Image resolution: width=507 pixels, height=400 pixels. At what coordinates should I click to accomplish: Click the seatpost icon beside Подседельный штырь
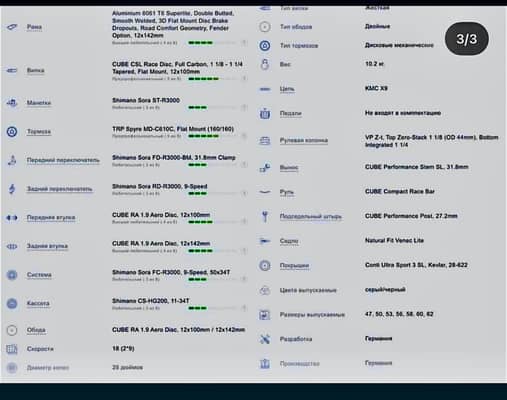(x=265, y=217)
